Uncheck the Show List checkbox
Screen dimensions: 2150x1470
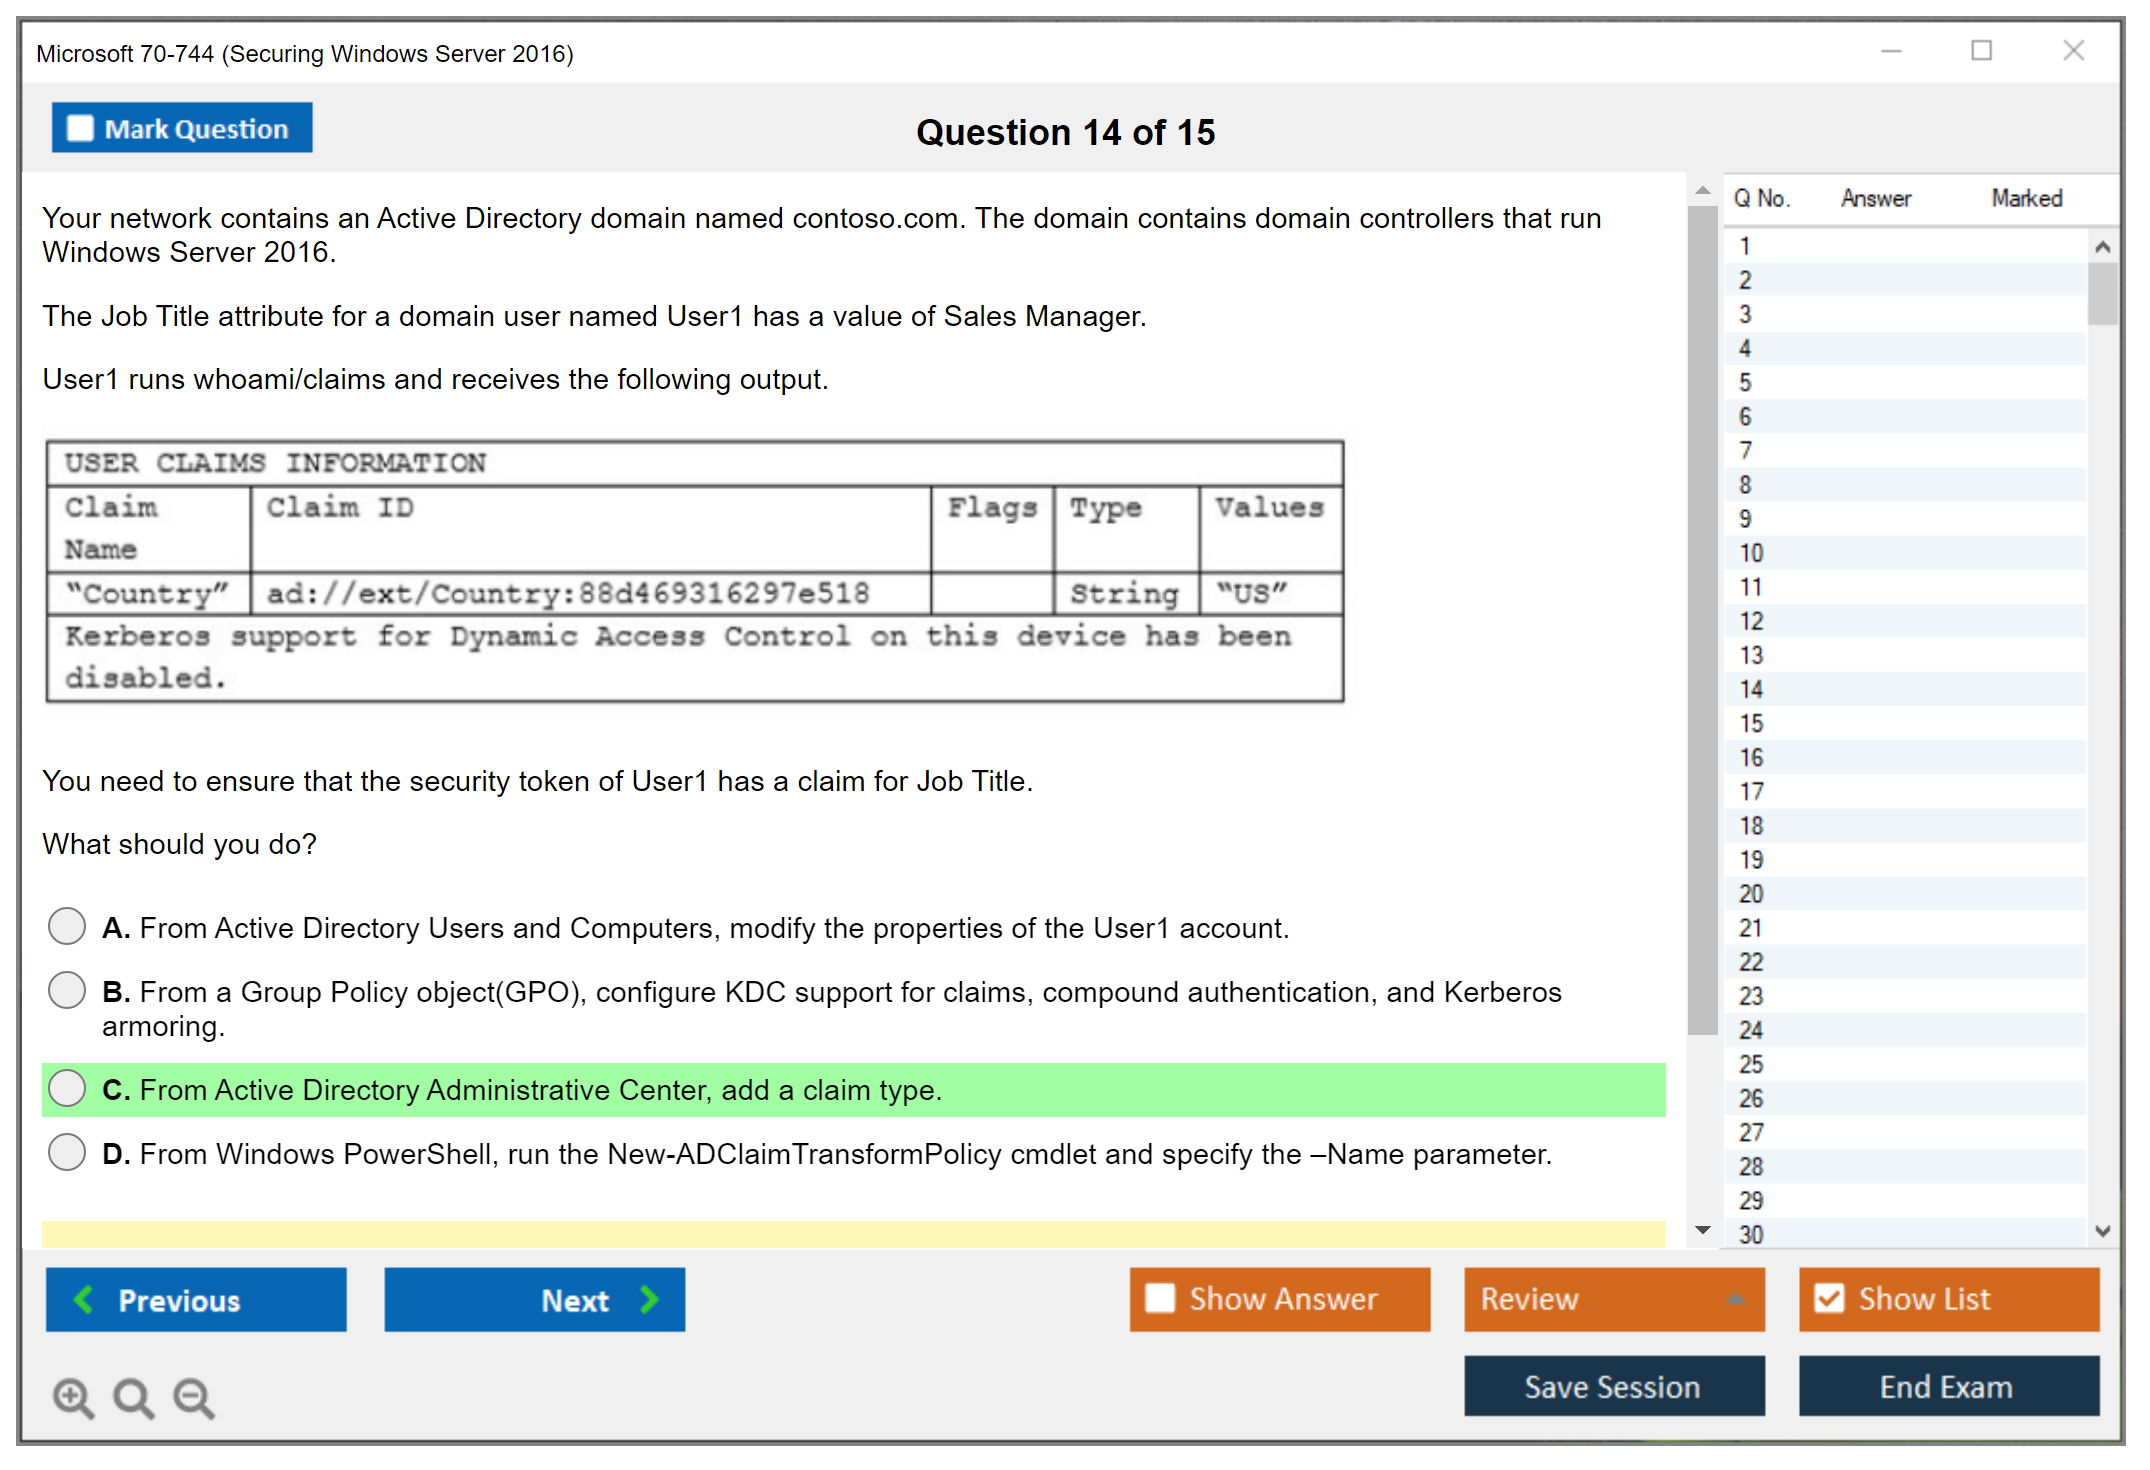click(x=1829, y=1298)
